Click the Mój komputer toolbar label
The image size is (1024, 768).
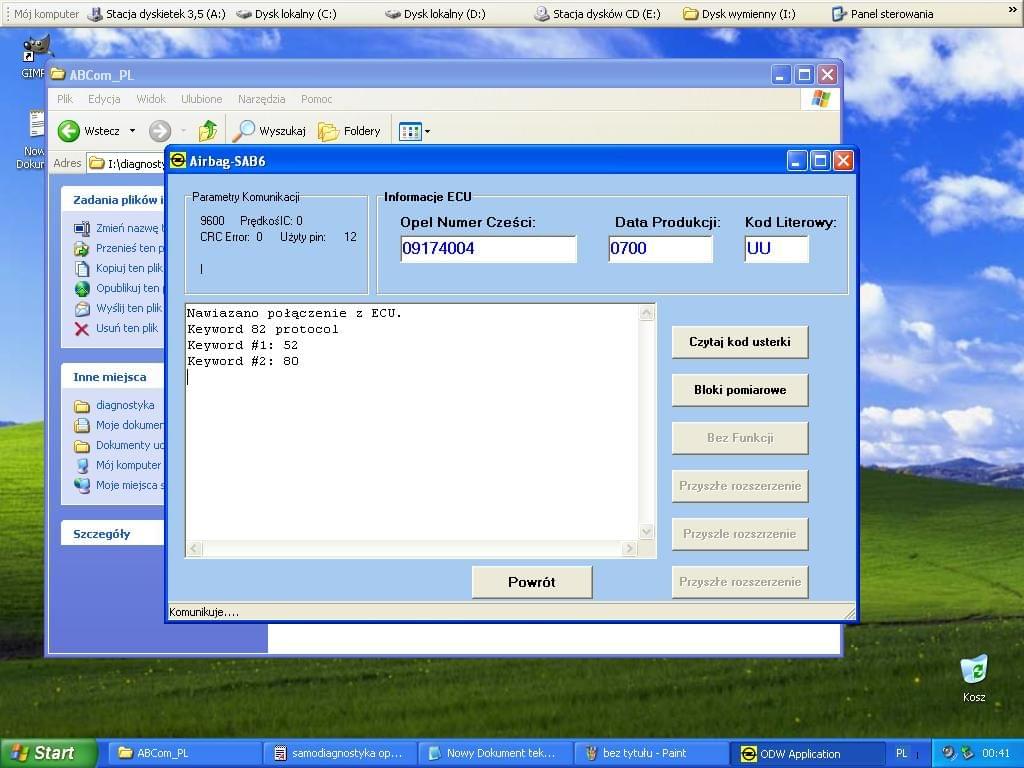(46, 14)
